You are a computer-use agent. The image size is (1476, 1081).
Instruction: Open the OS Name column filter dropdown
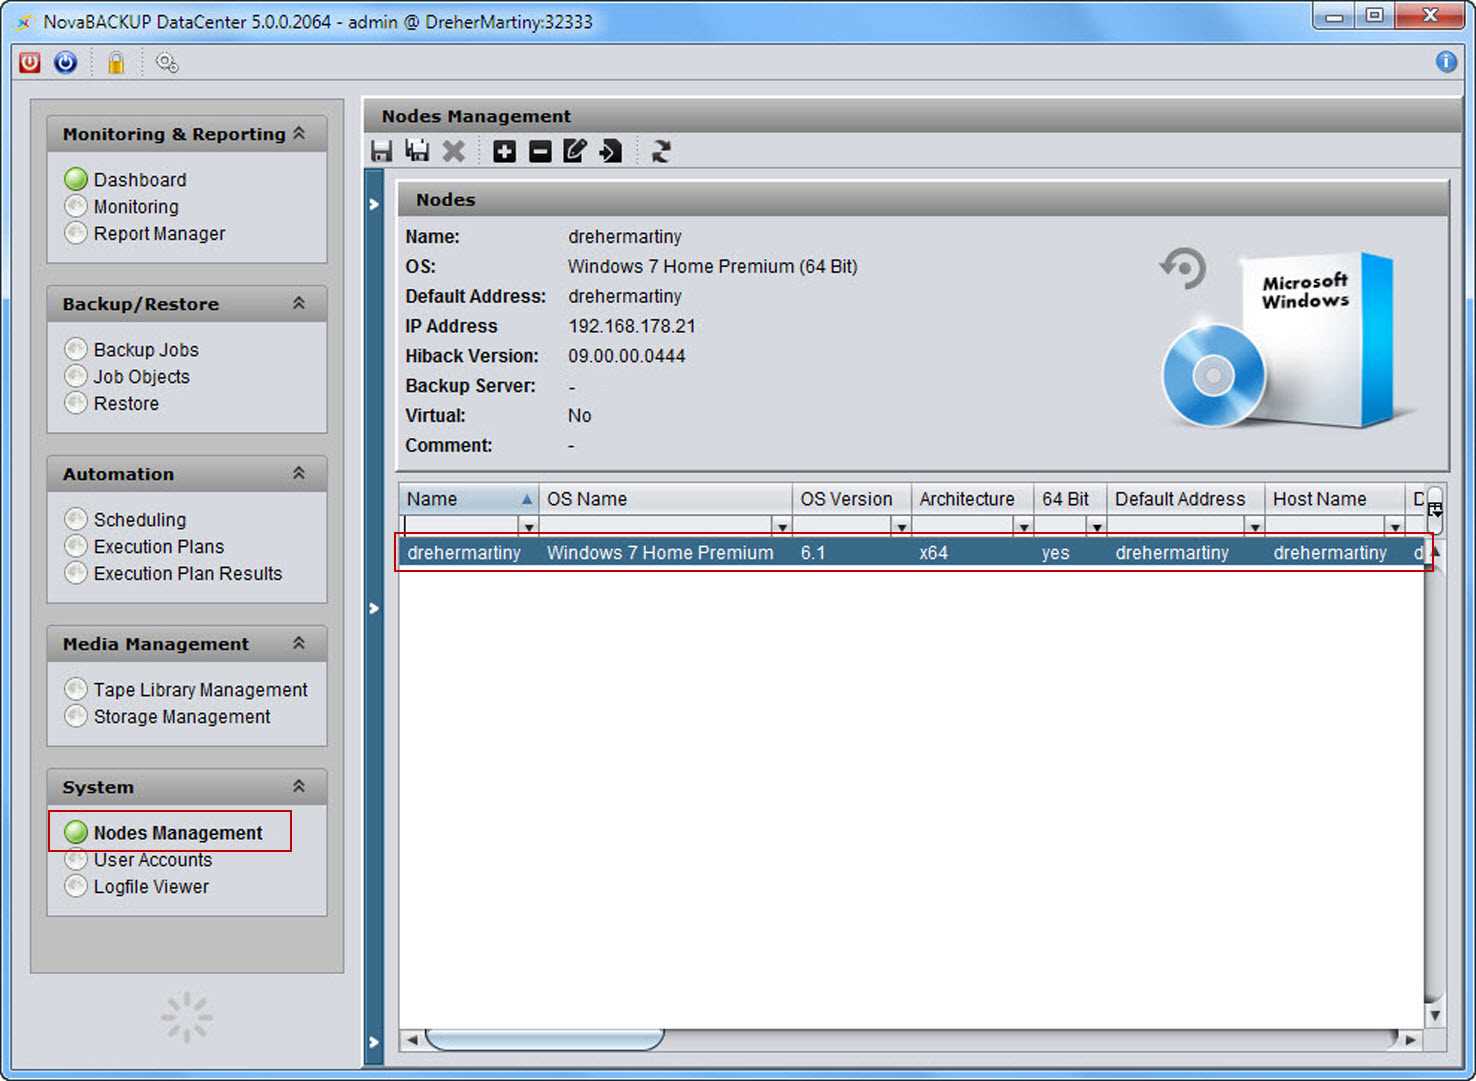[782, 525]
